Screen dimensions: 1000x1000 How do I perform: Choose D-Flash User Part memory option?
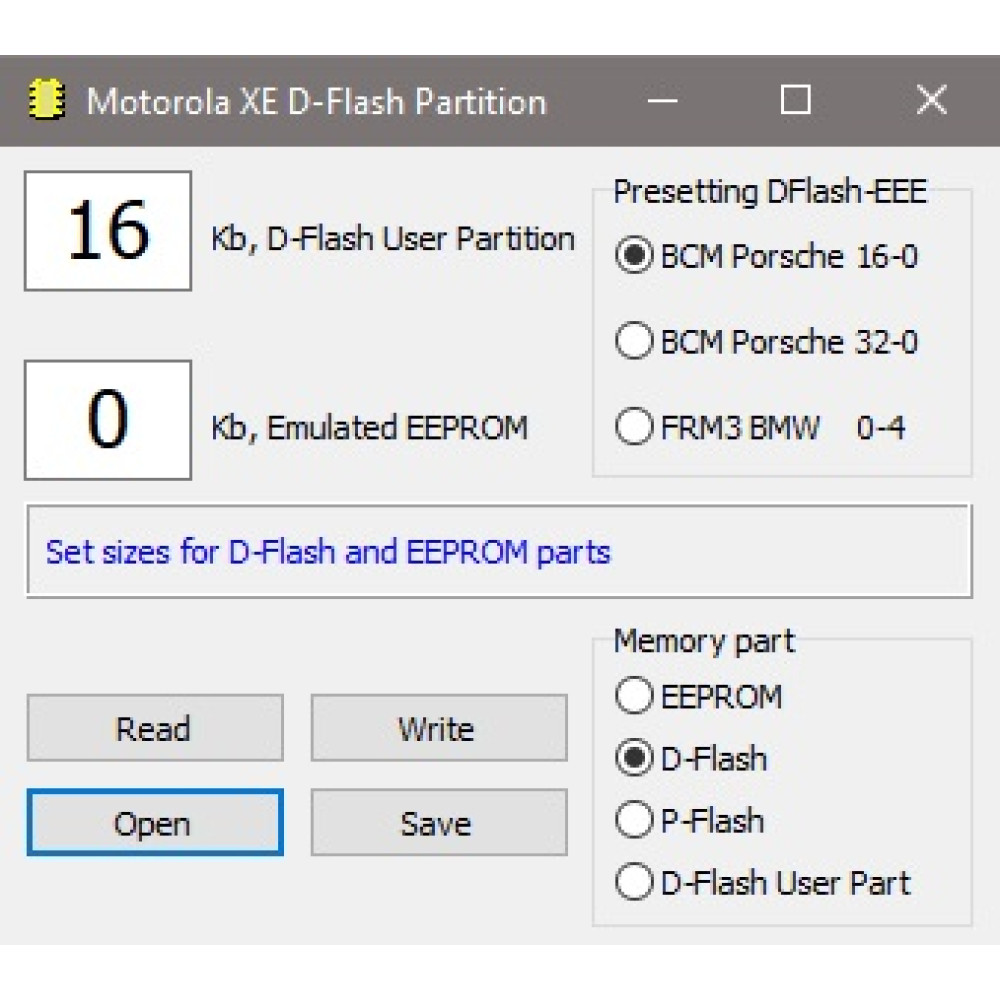(763, 883)
